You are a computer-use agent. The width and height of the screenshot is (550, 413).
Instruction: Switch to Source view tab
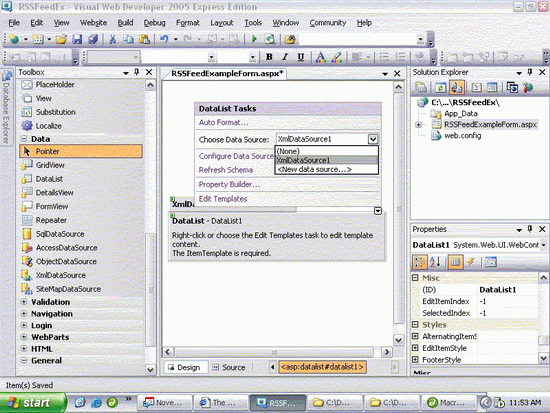pyautogui.click(x=229, y=367)
